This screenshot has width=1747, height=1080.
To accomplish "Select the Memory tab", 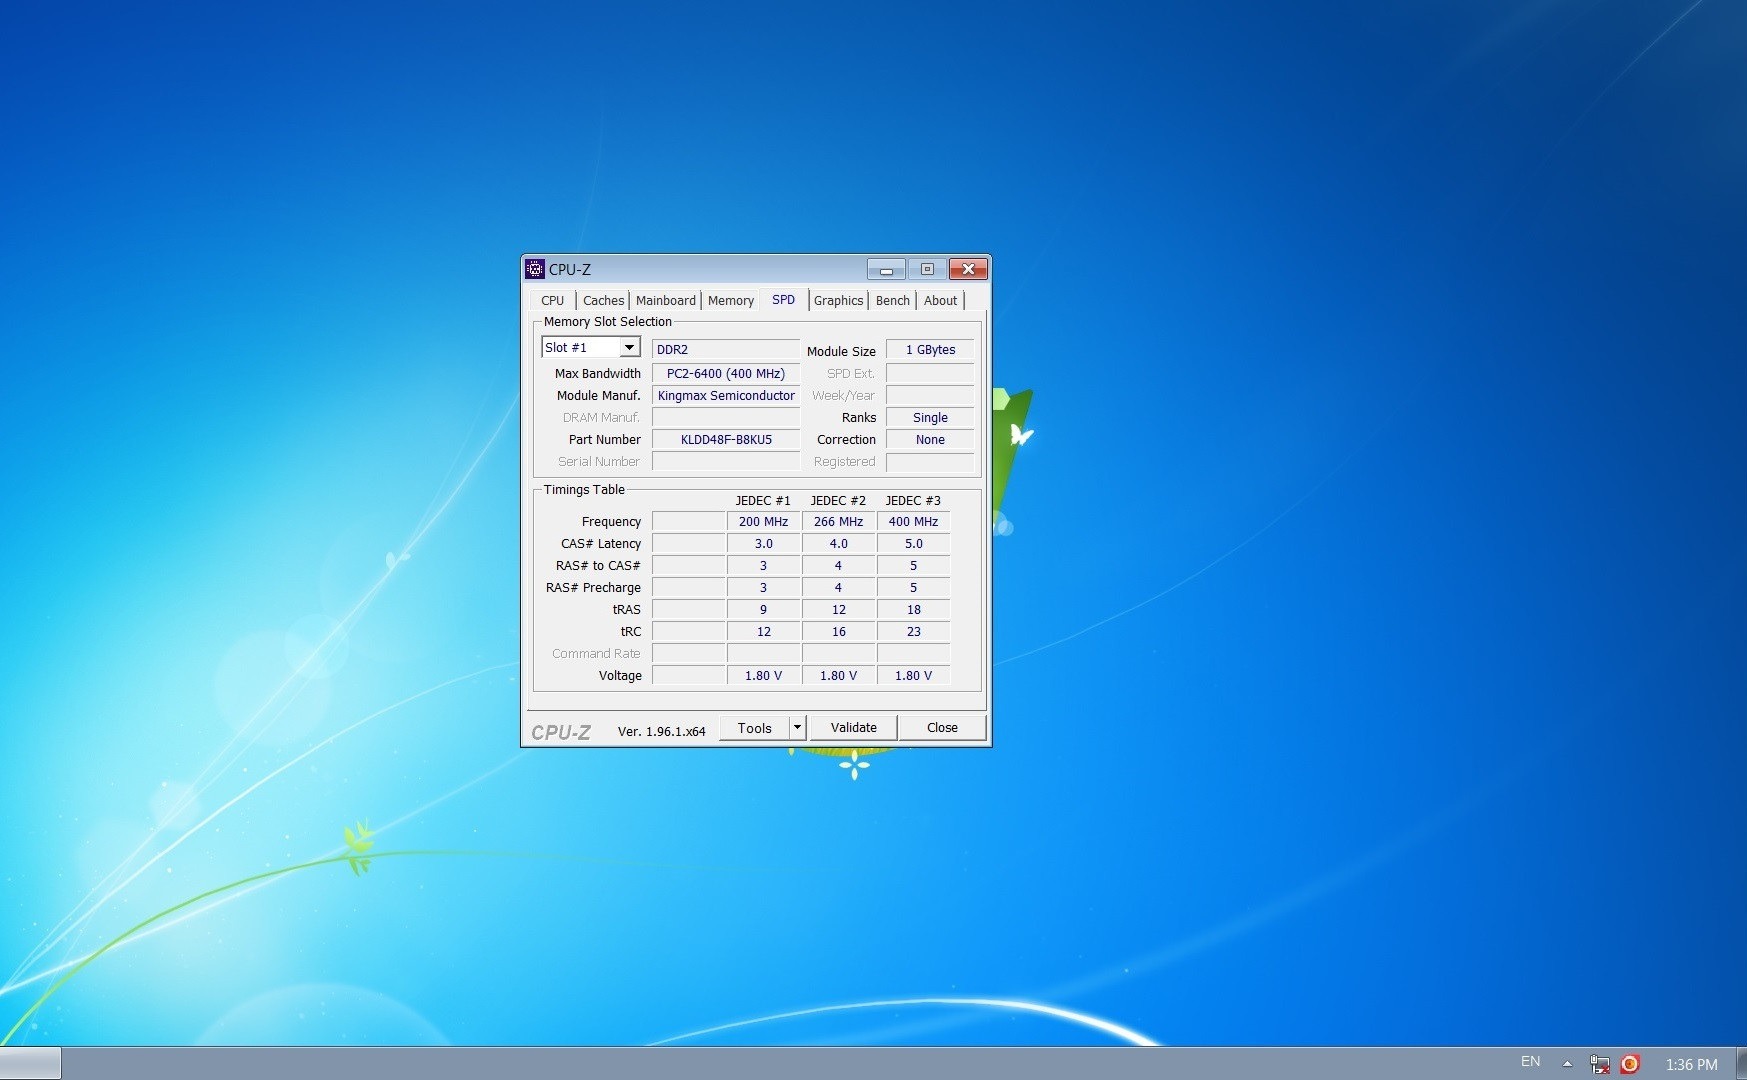I will 730,301.
